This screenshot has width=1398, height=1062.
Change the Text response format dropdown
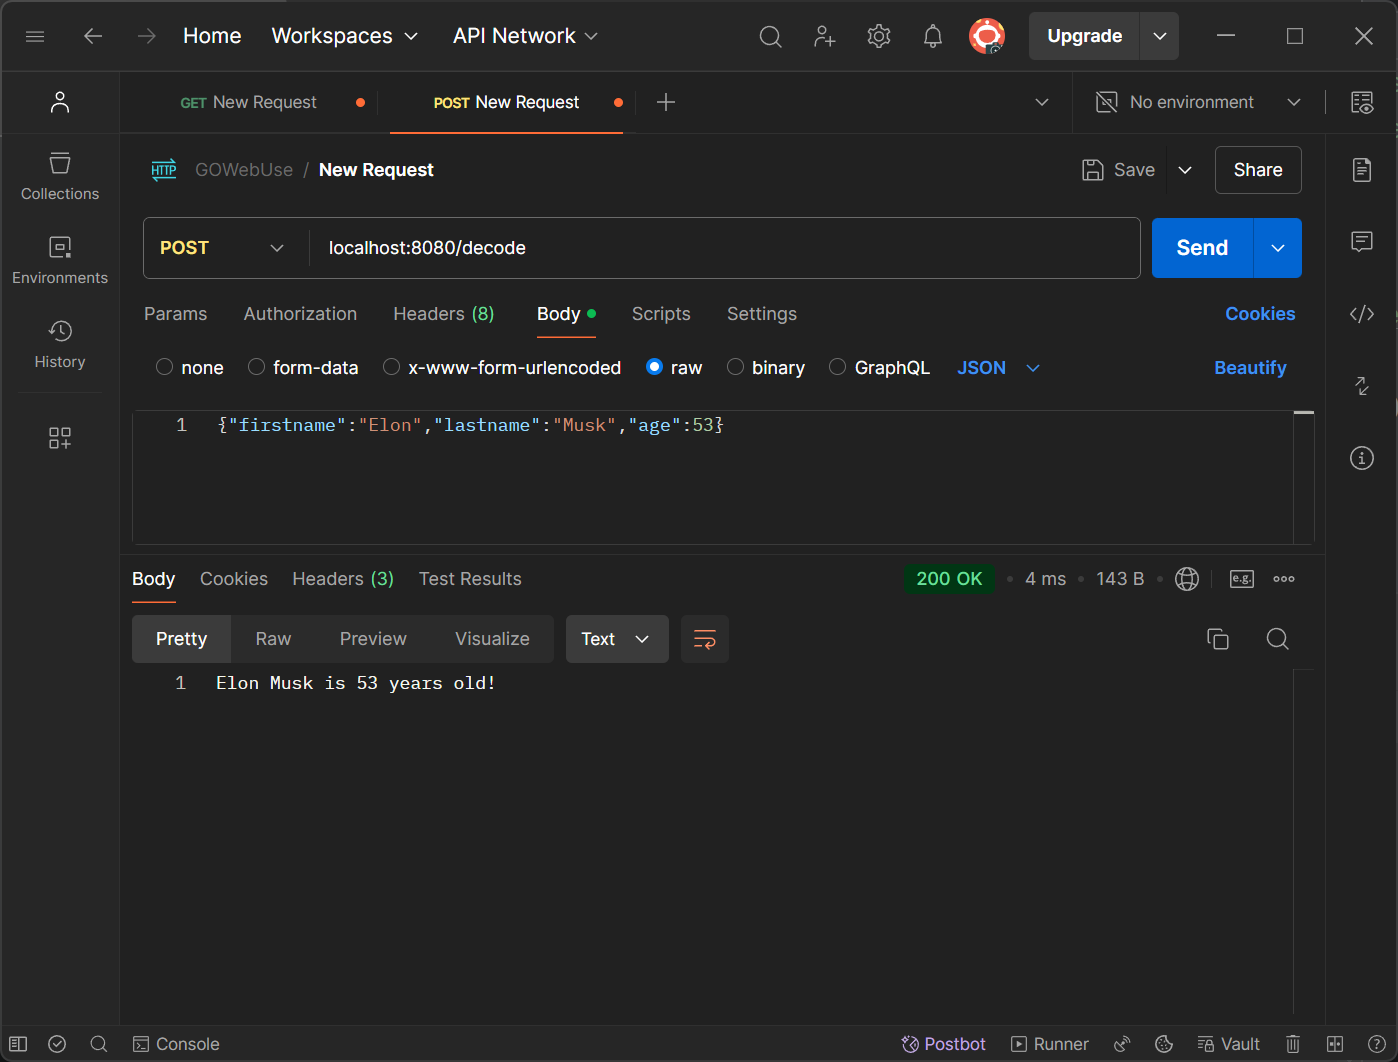617,639
